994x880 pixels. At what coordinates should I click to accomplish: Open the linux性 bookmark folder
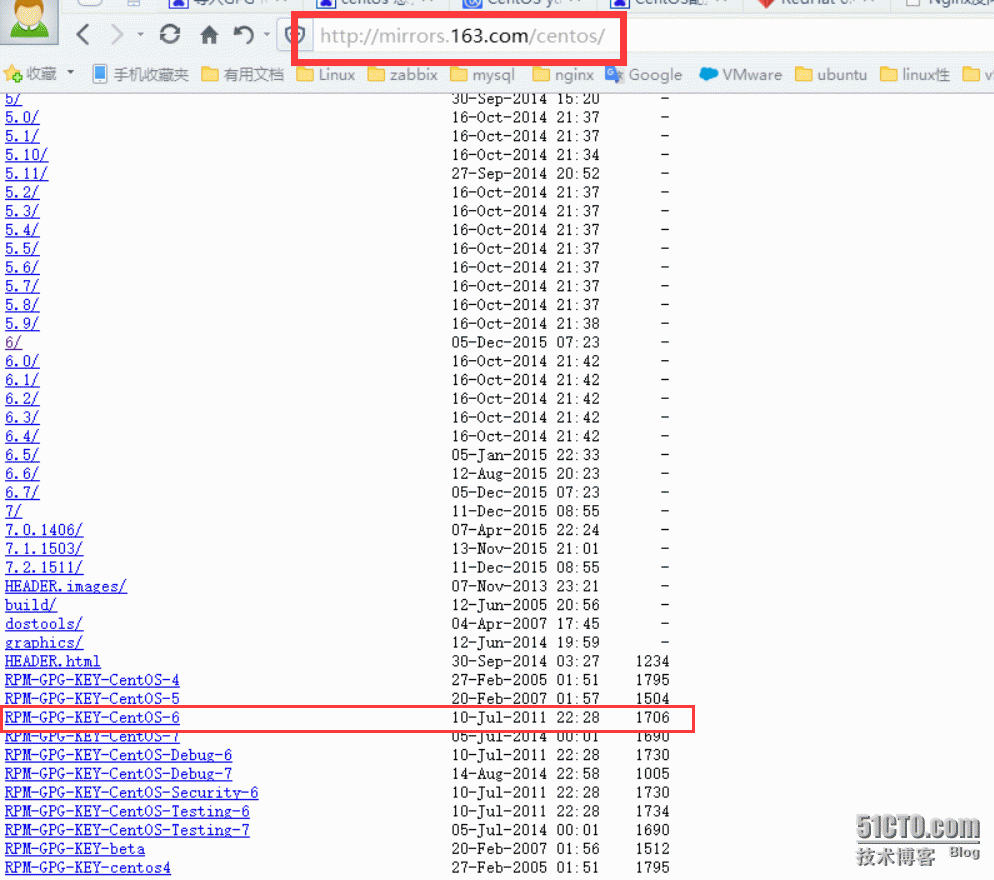(915, 75)
